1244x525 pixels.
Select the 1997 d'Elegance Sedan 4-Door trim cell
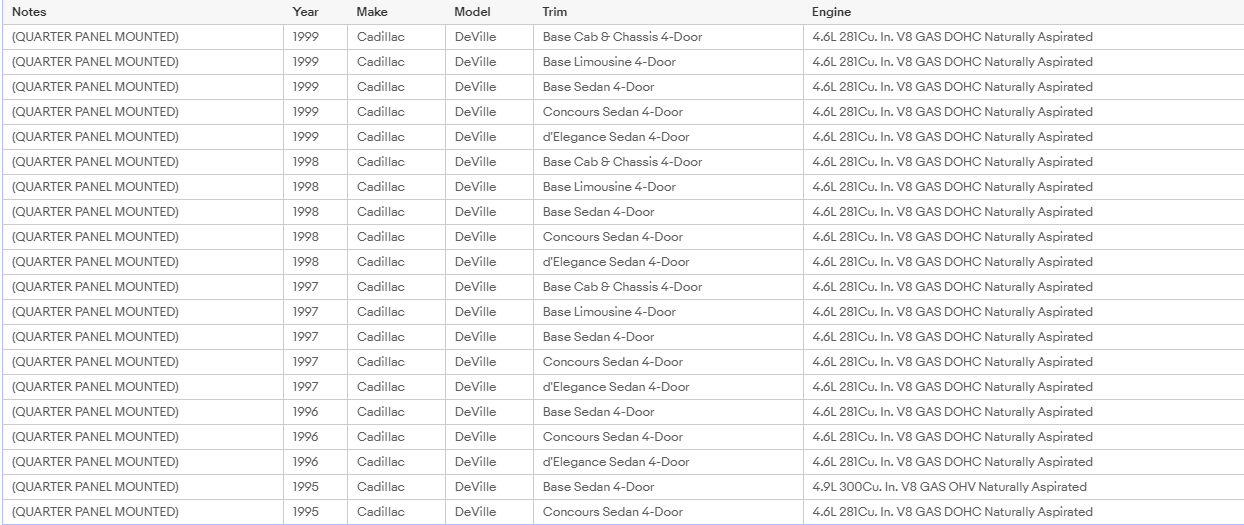pyautogui.click(x=669, y=387)
